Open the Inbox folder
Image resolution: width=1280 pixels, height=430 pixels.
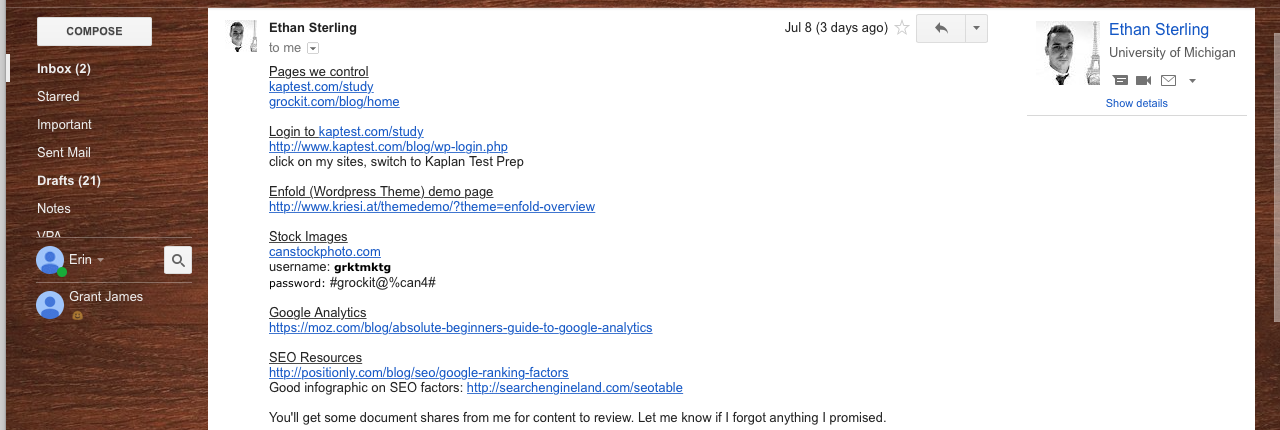coord(63,69)
